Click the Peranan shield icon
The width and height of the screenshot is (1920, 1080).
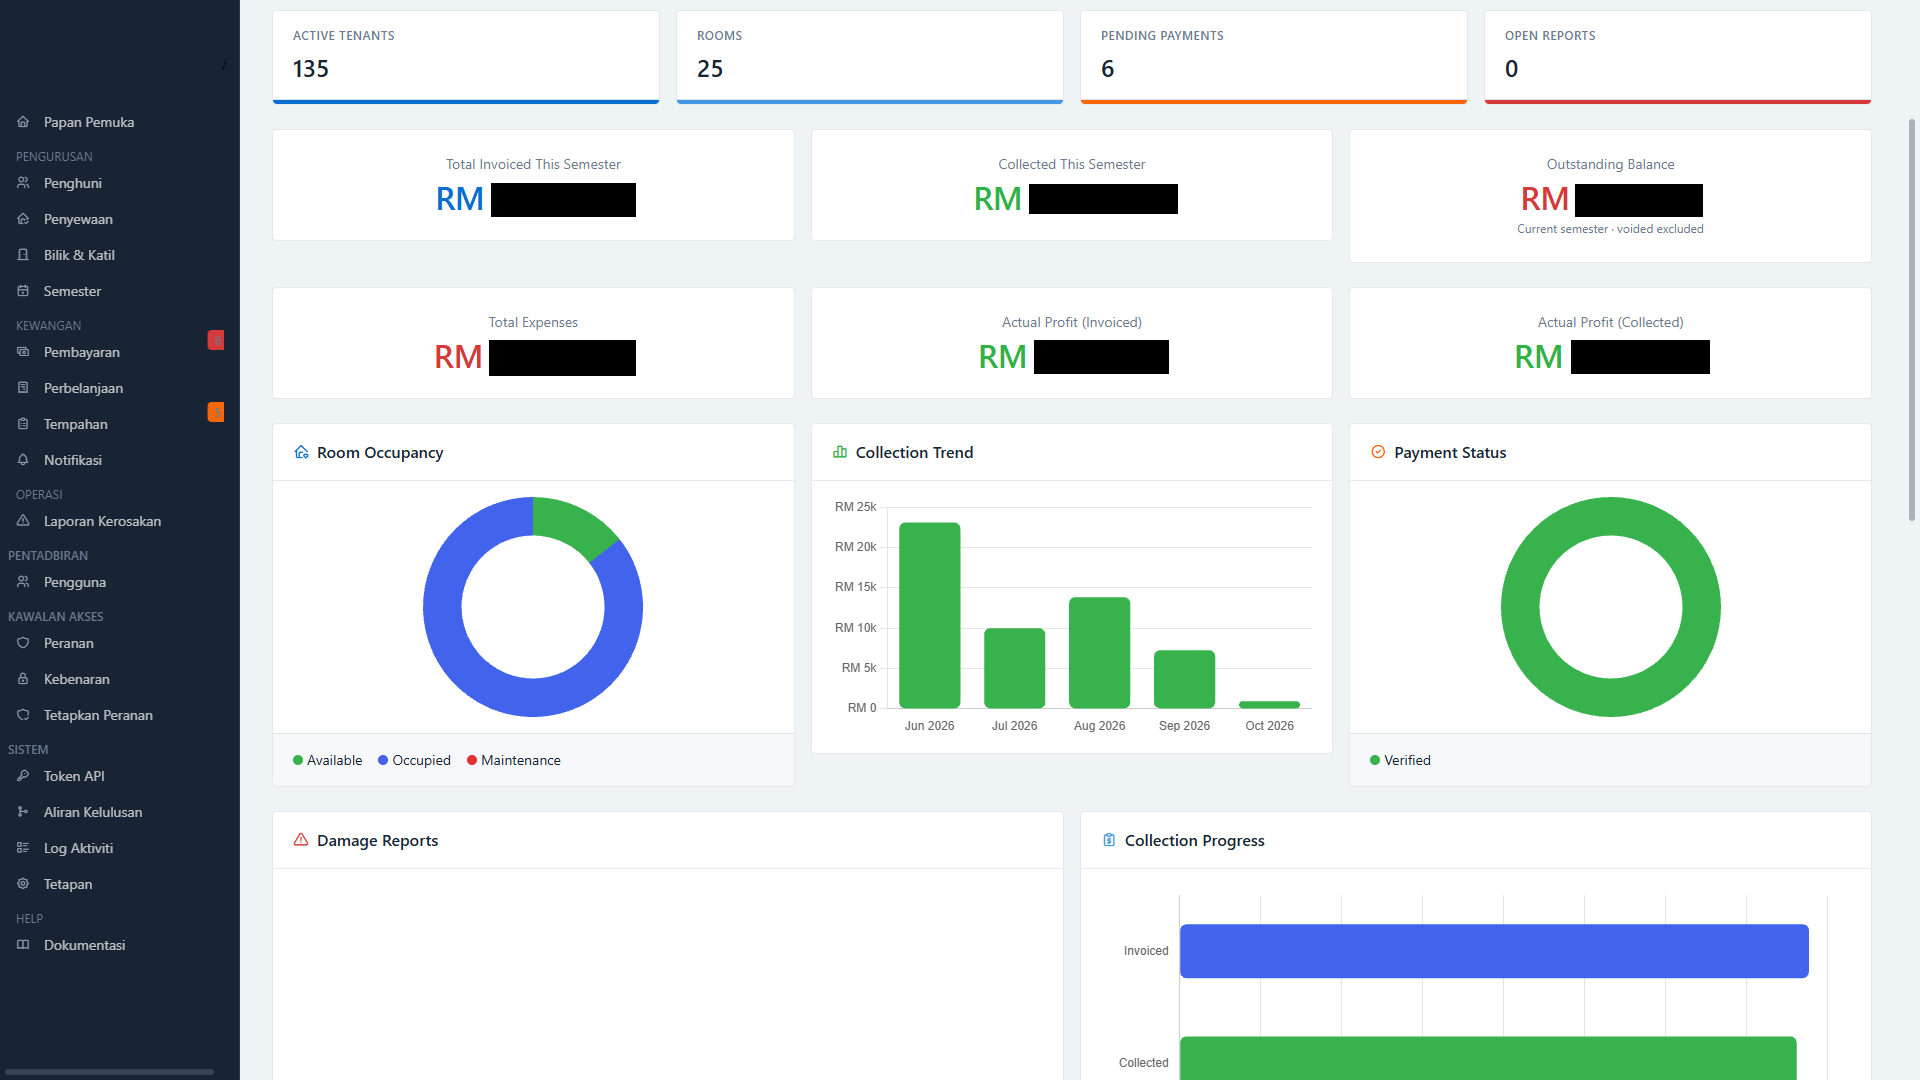pyautogui.click(x=23, y=643)
